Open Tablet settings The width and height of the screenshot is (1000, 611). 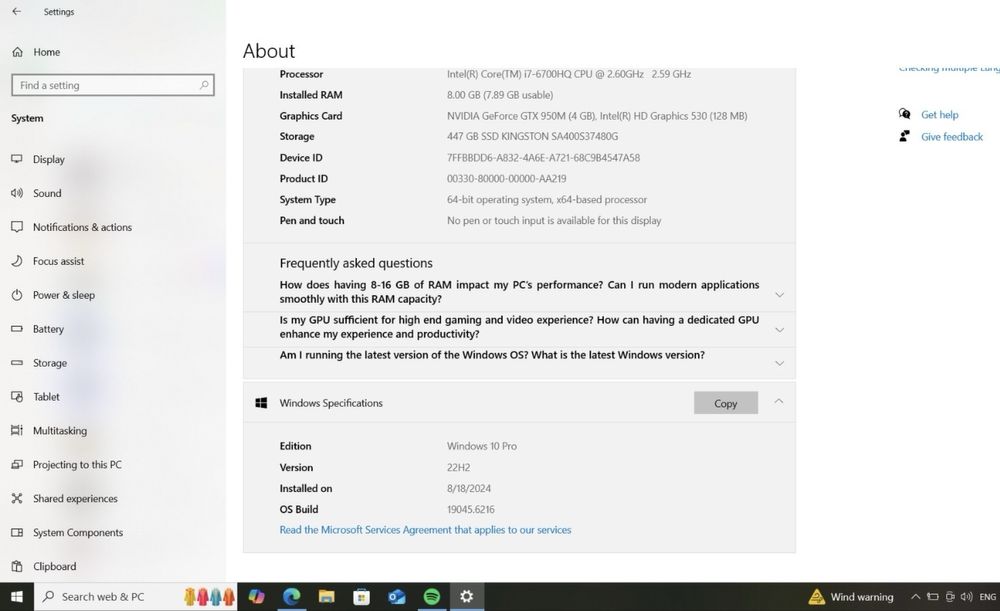46,397
